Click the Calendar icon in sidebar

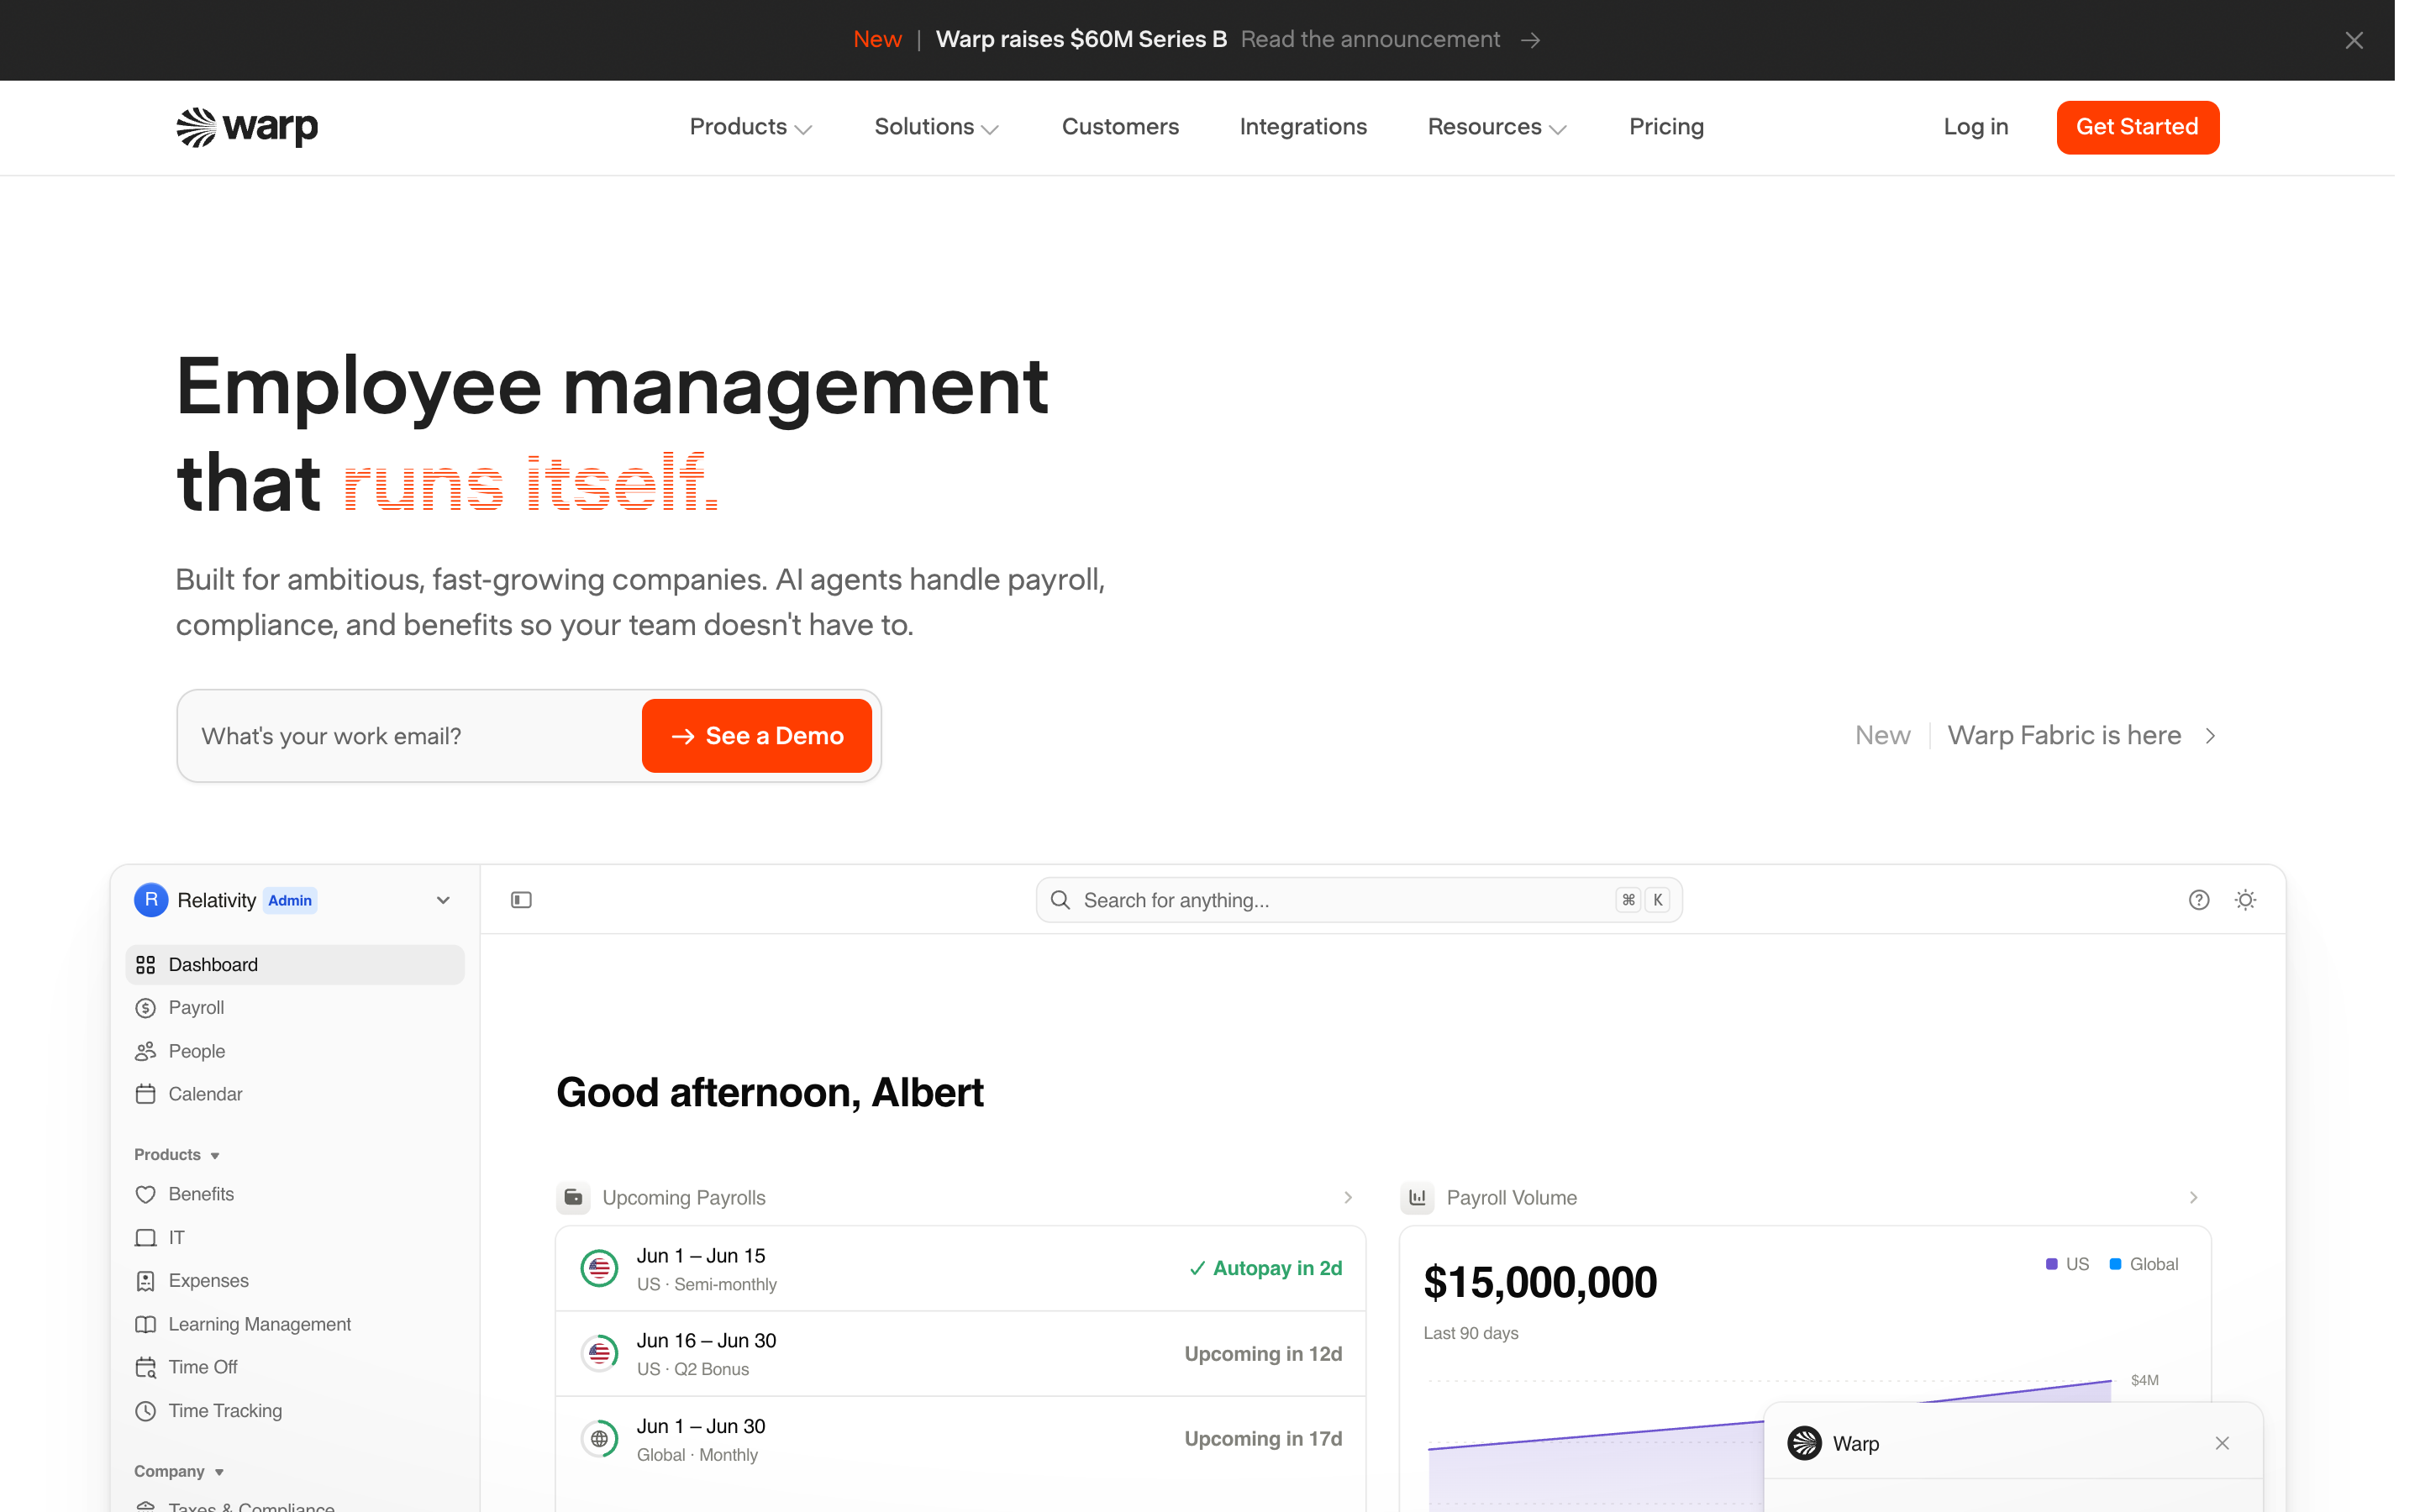[145, 1094]
